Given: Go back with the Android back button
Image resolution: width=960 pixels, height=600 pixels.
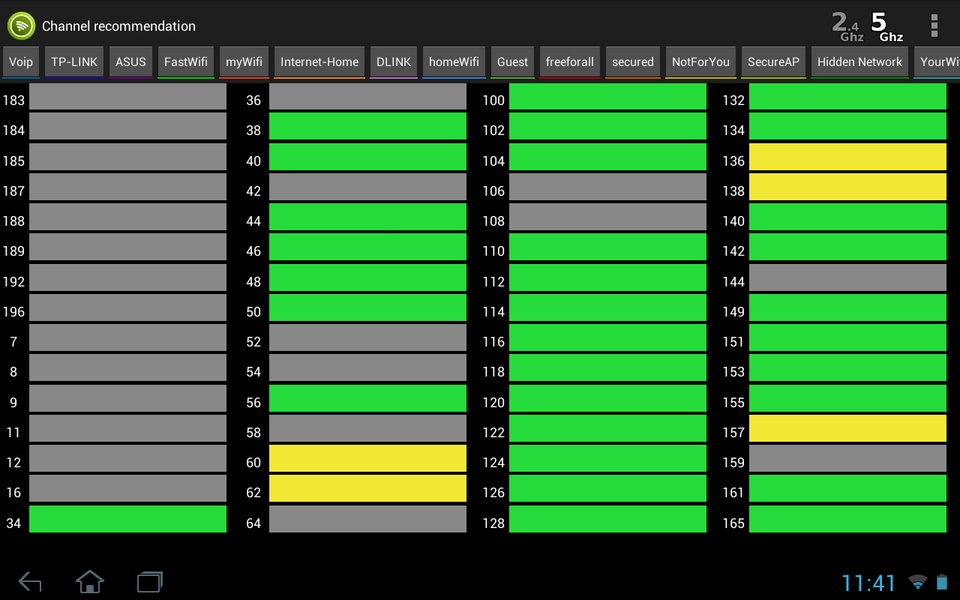Looking at the screenshot, I should point(30,582).
